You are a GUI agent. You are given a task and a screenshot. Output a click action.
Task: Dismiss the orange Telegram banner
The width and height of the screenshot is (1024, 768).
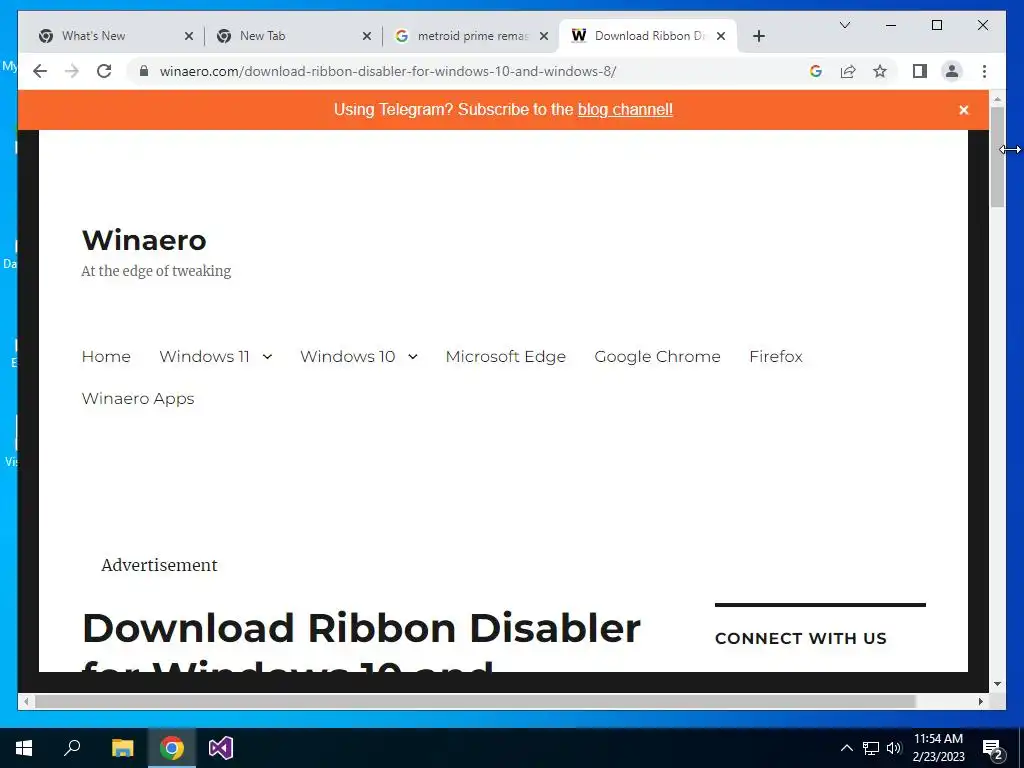click(963, 110)
